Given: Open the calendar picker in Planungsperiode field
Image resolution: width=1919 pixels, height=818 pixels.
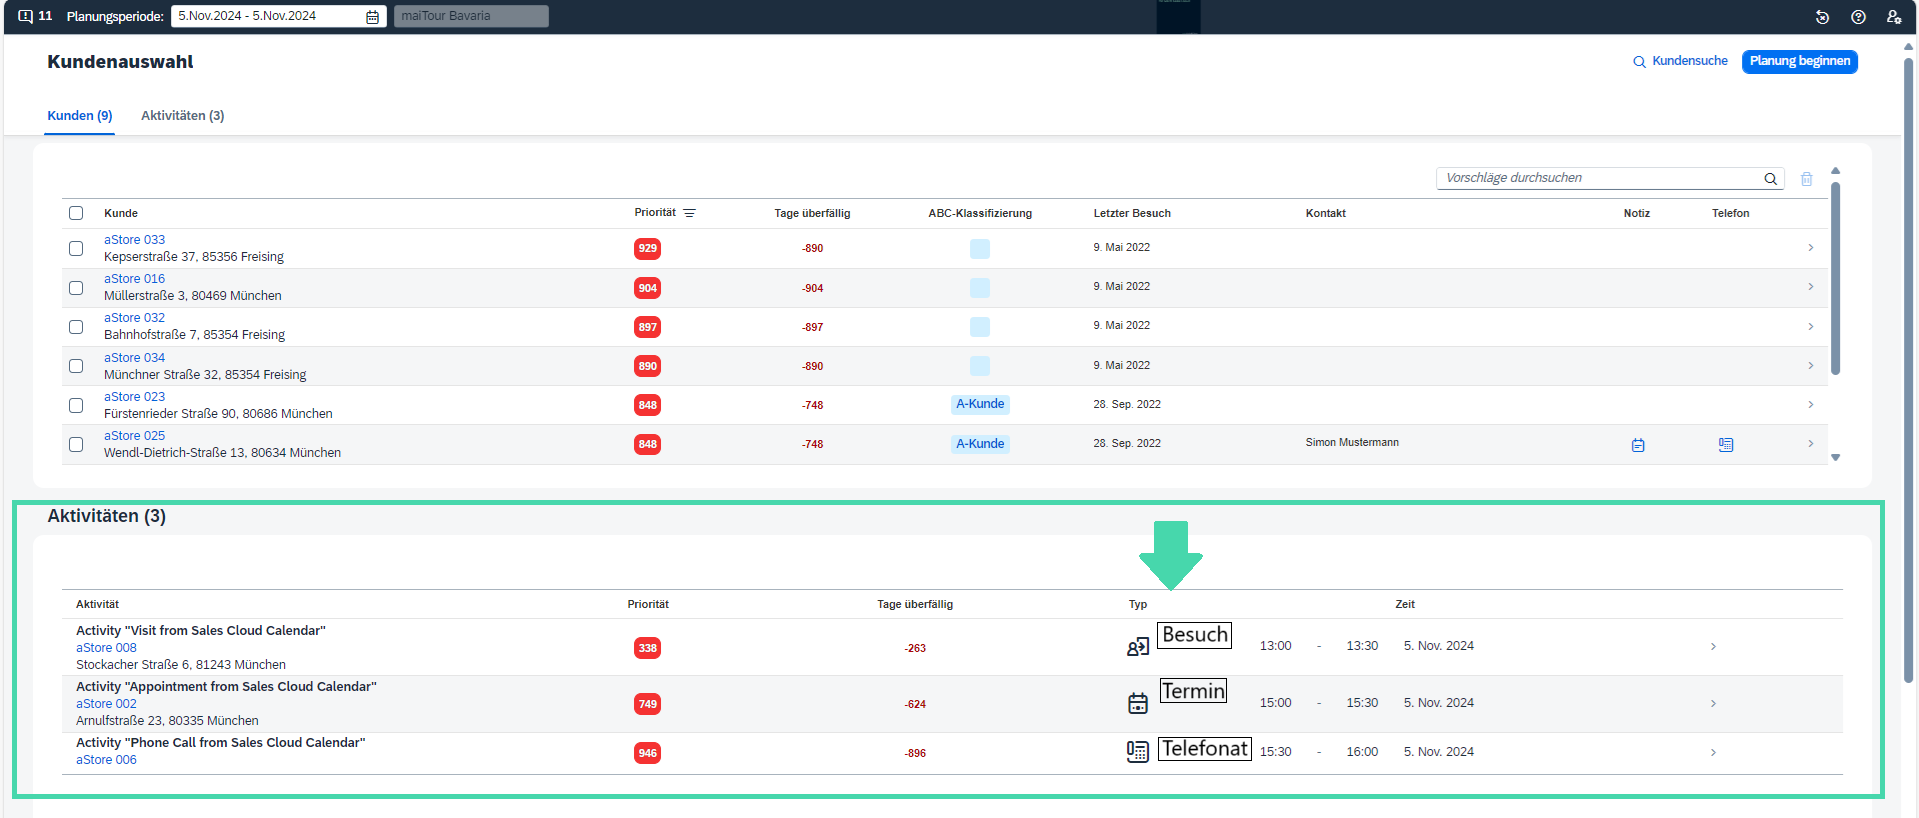Looking at the screenshot, I should (x=372, y=16).
